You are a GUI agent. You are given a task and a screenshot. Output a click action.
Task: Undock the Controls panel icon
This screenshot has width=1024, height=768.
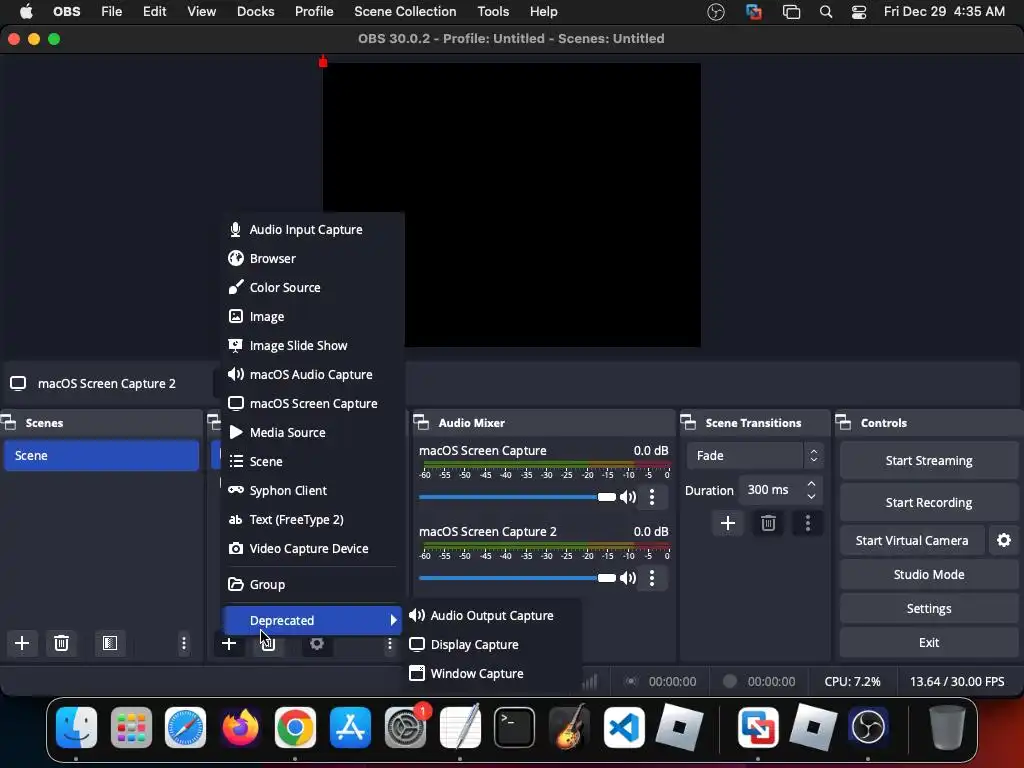pos(844,423)
